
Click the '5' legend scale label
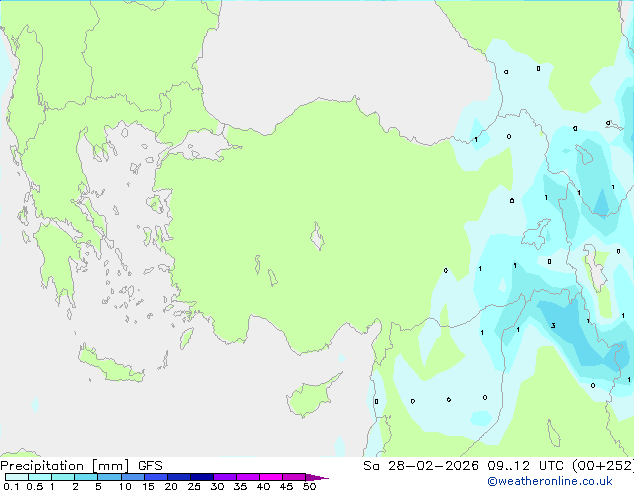click(x=98, y=486)
